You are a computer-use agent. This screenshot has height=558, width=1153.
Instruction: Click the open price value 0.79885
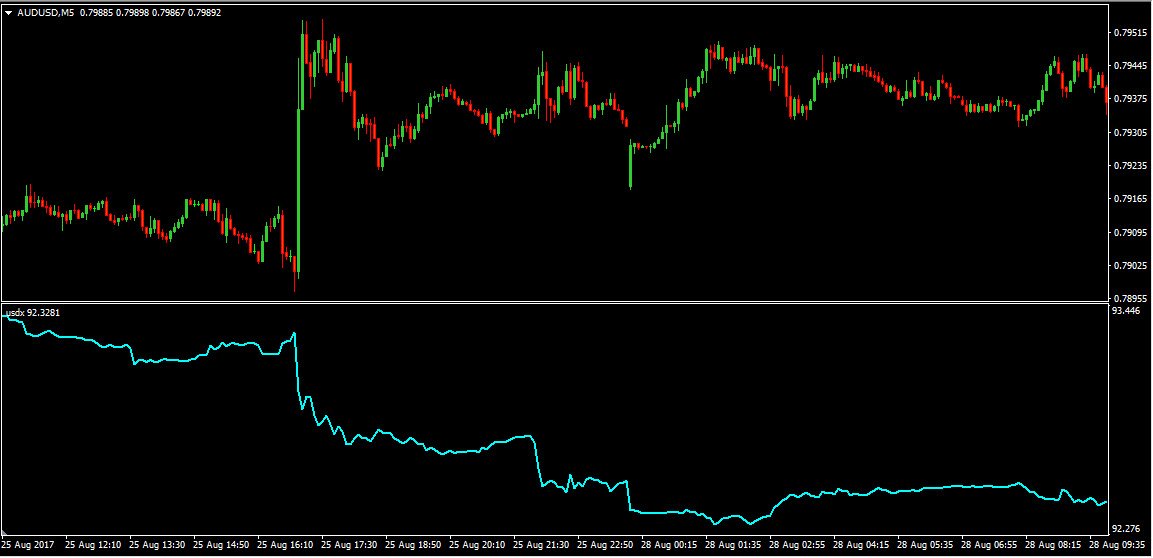click(x=96, y=12)
